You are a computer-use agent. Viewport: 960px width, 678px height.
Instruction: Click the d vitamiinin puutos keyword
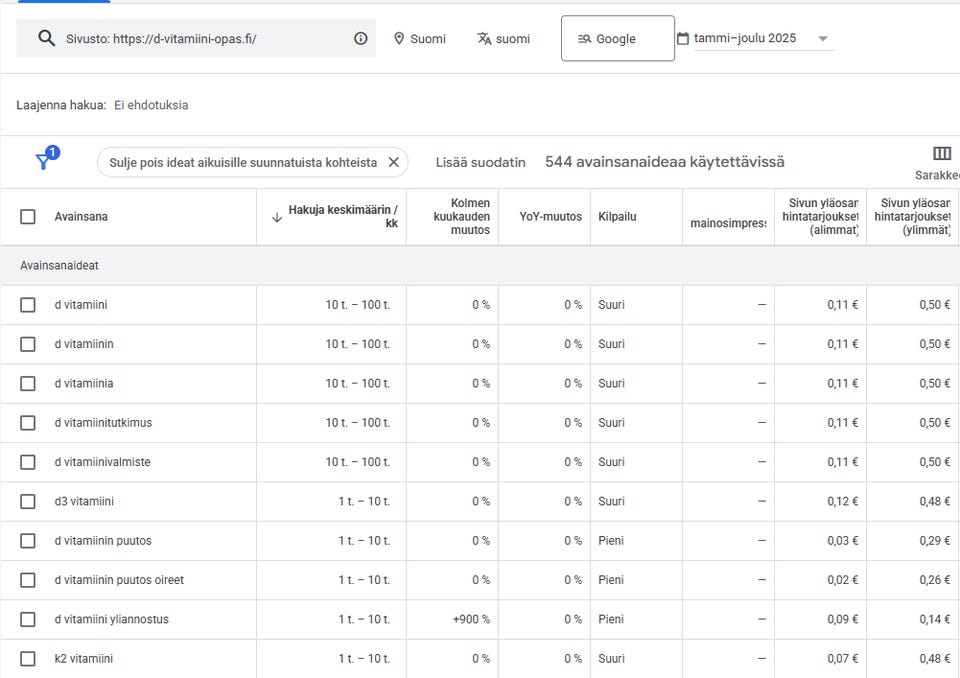(103, 540)
